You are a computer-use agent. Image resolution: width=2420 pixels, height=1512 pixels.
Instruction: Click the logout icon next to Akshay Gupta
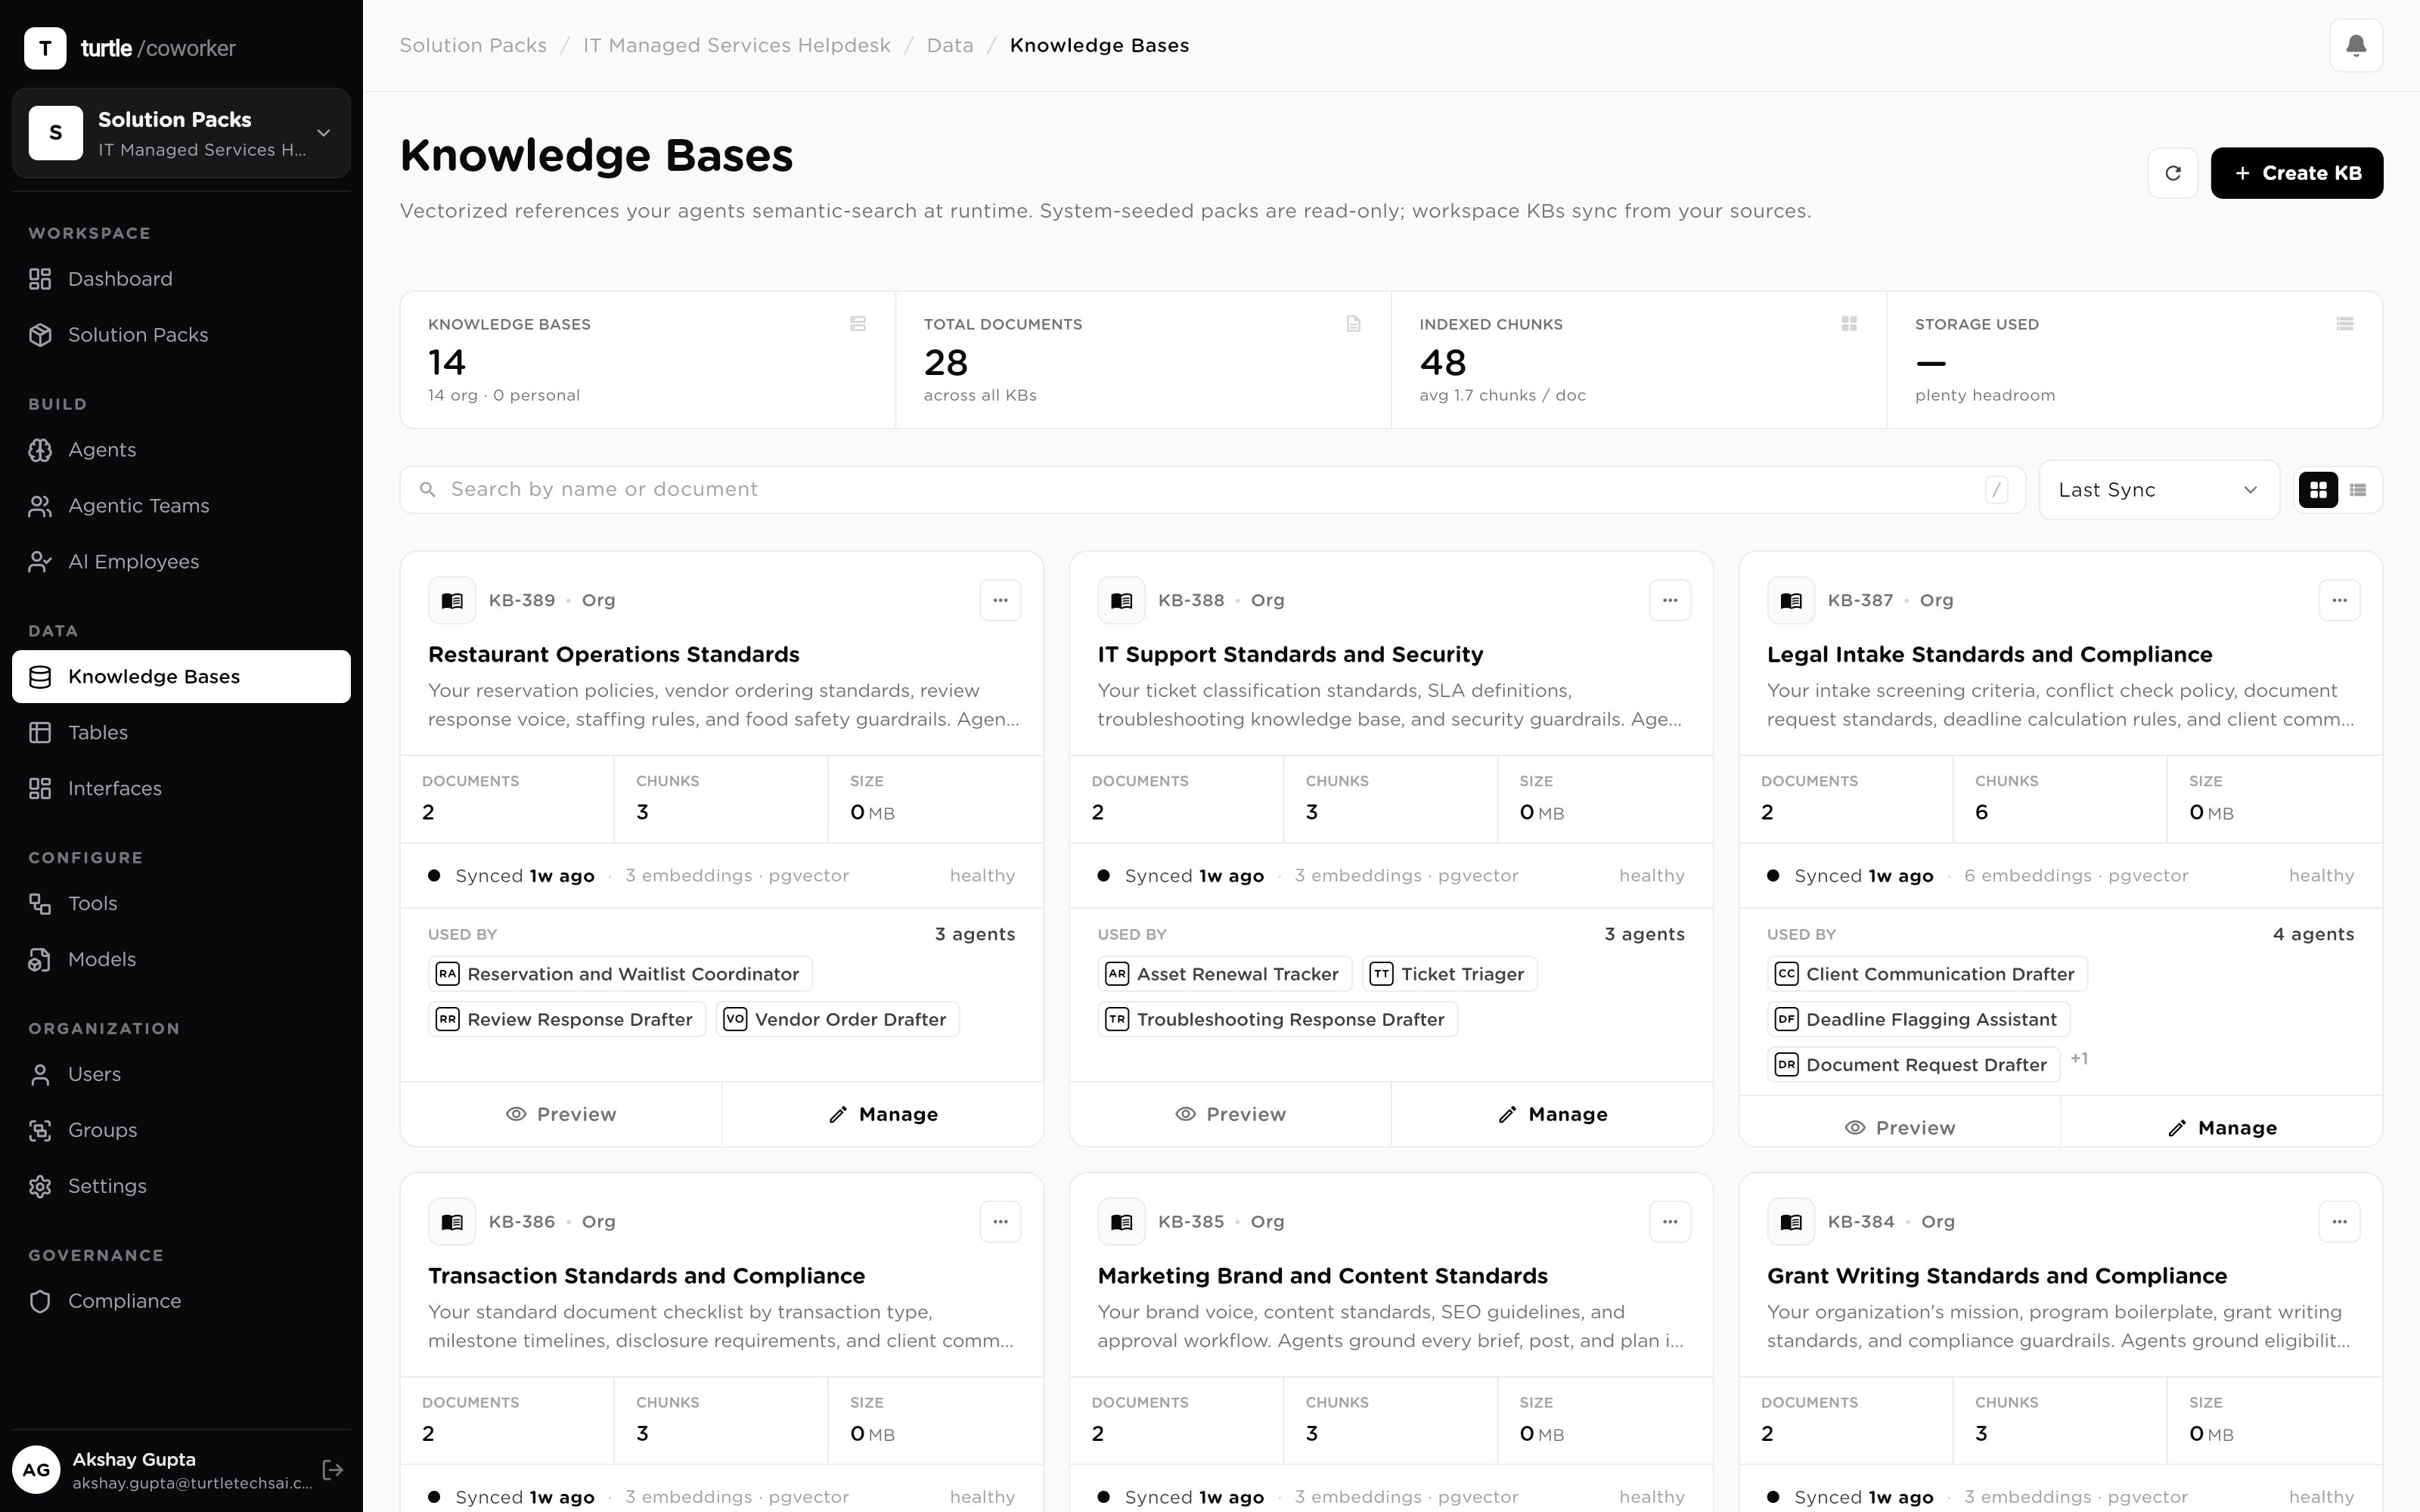point(333,1470)
